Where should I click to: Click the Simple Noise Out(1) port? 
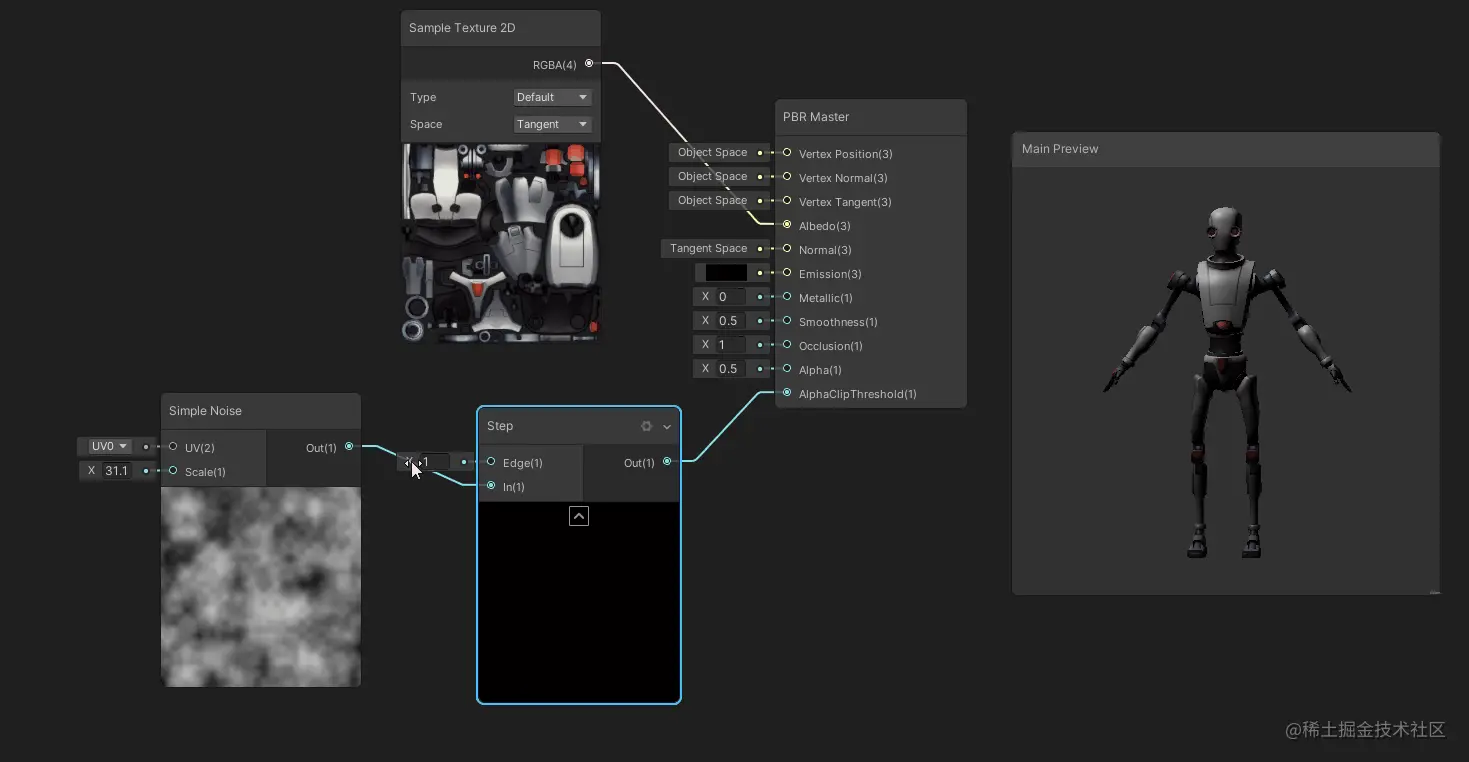[x=349, y=447]
